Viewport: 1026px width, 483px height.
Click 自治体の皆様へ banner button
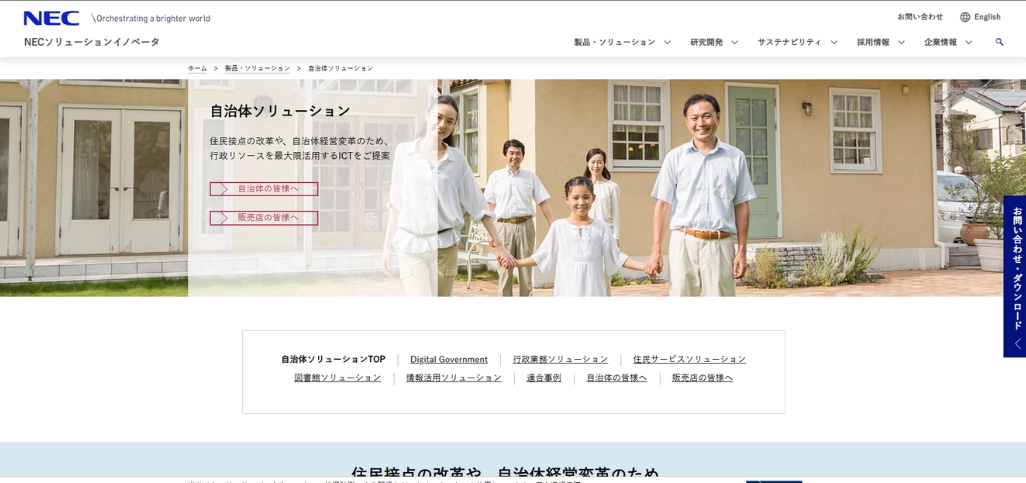tap(264, 189)
